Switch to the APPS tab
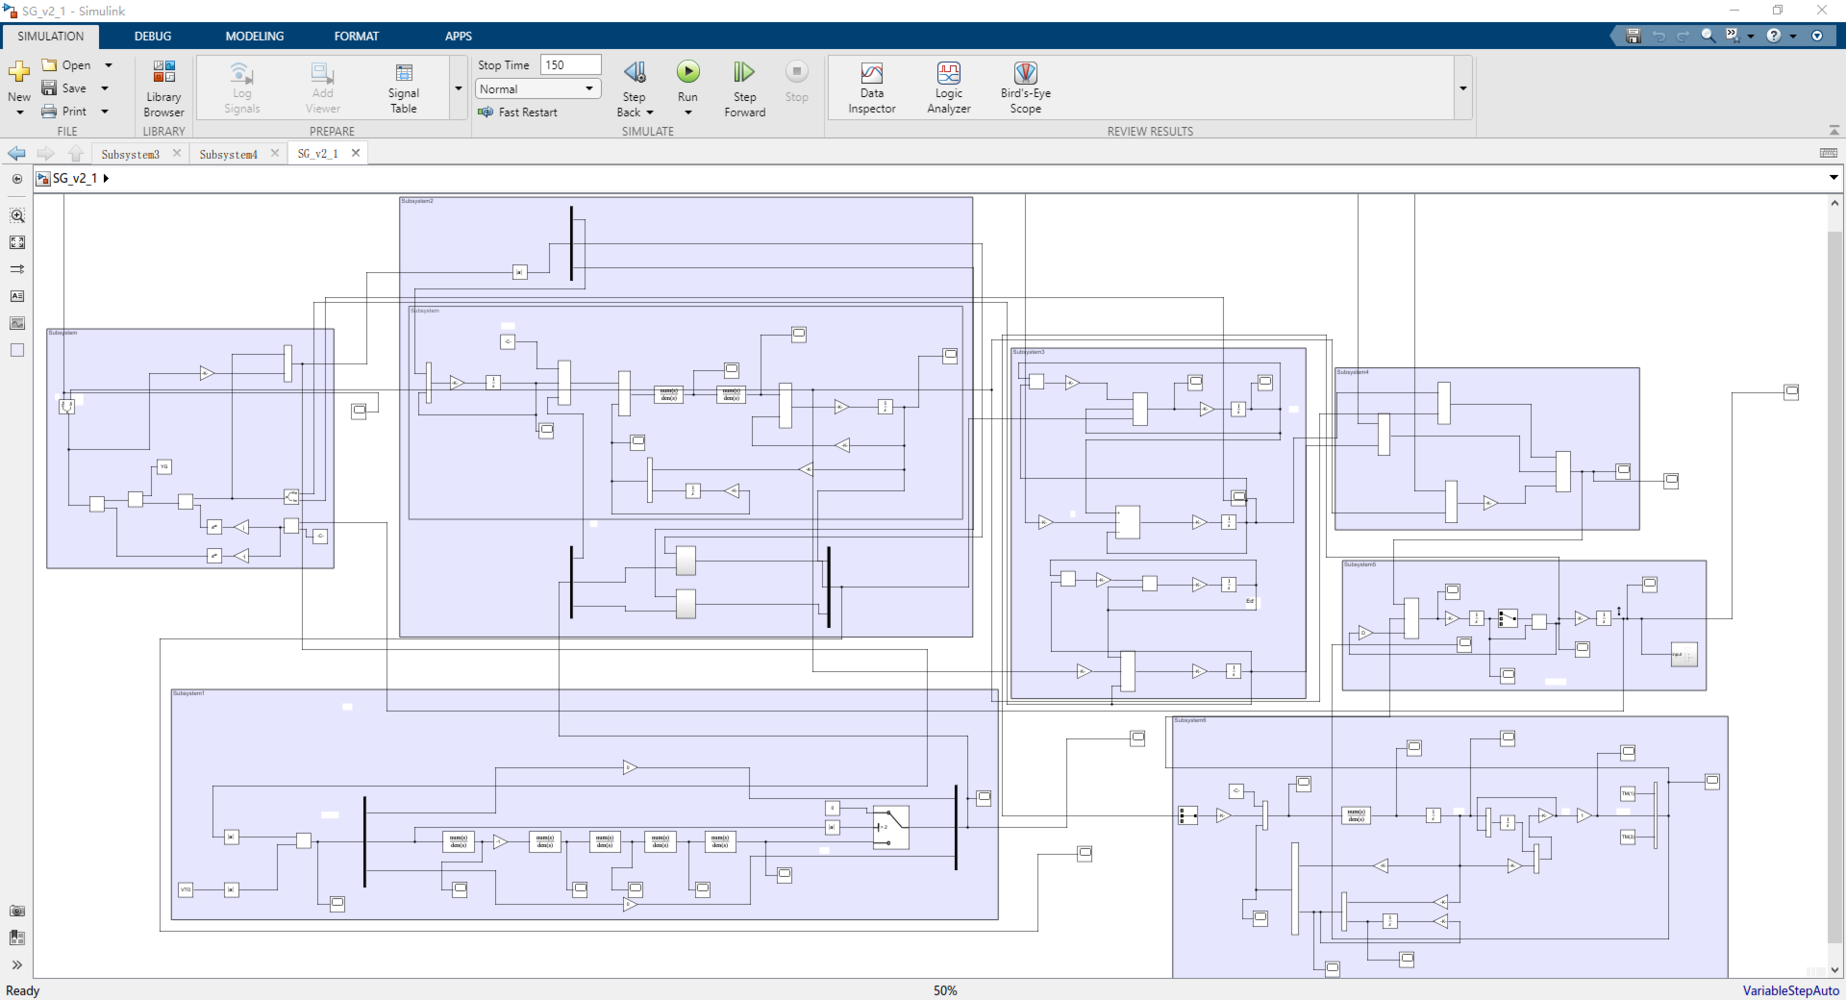The width and height of the screenshot is (1846, 1000). 458,36
